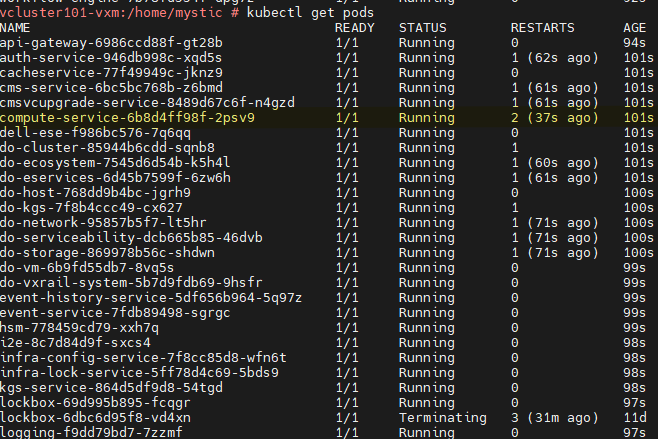Click pod name cms-service-6bc5bc768b-z6bmd
This screenshot has height=439, width=658.
pyautogui.click(x=111, y=88)
